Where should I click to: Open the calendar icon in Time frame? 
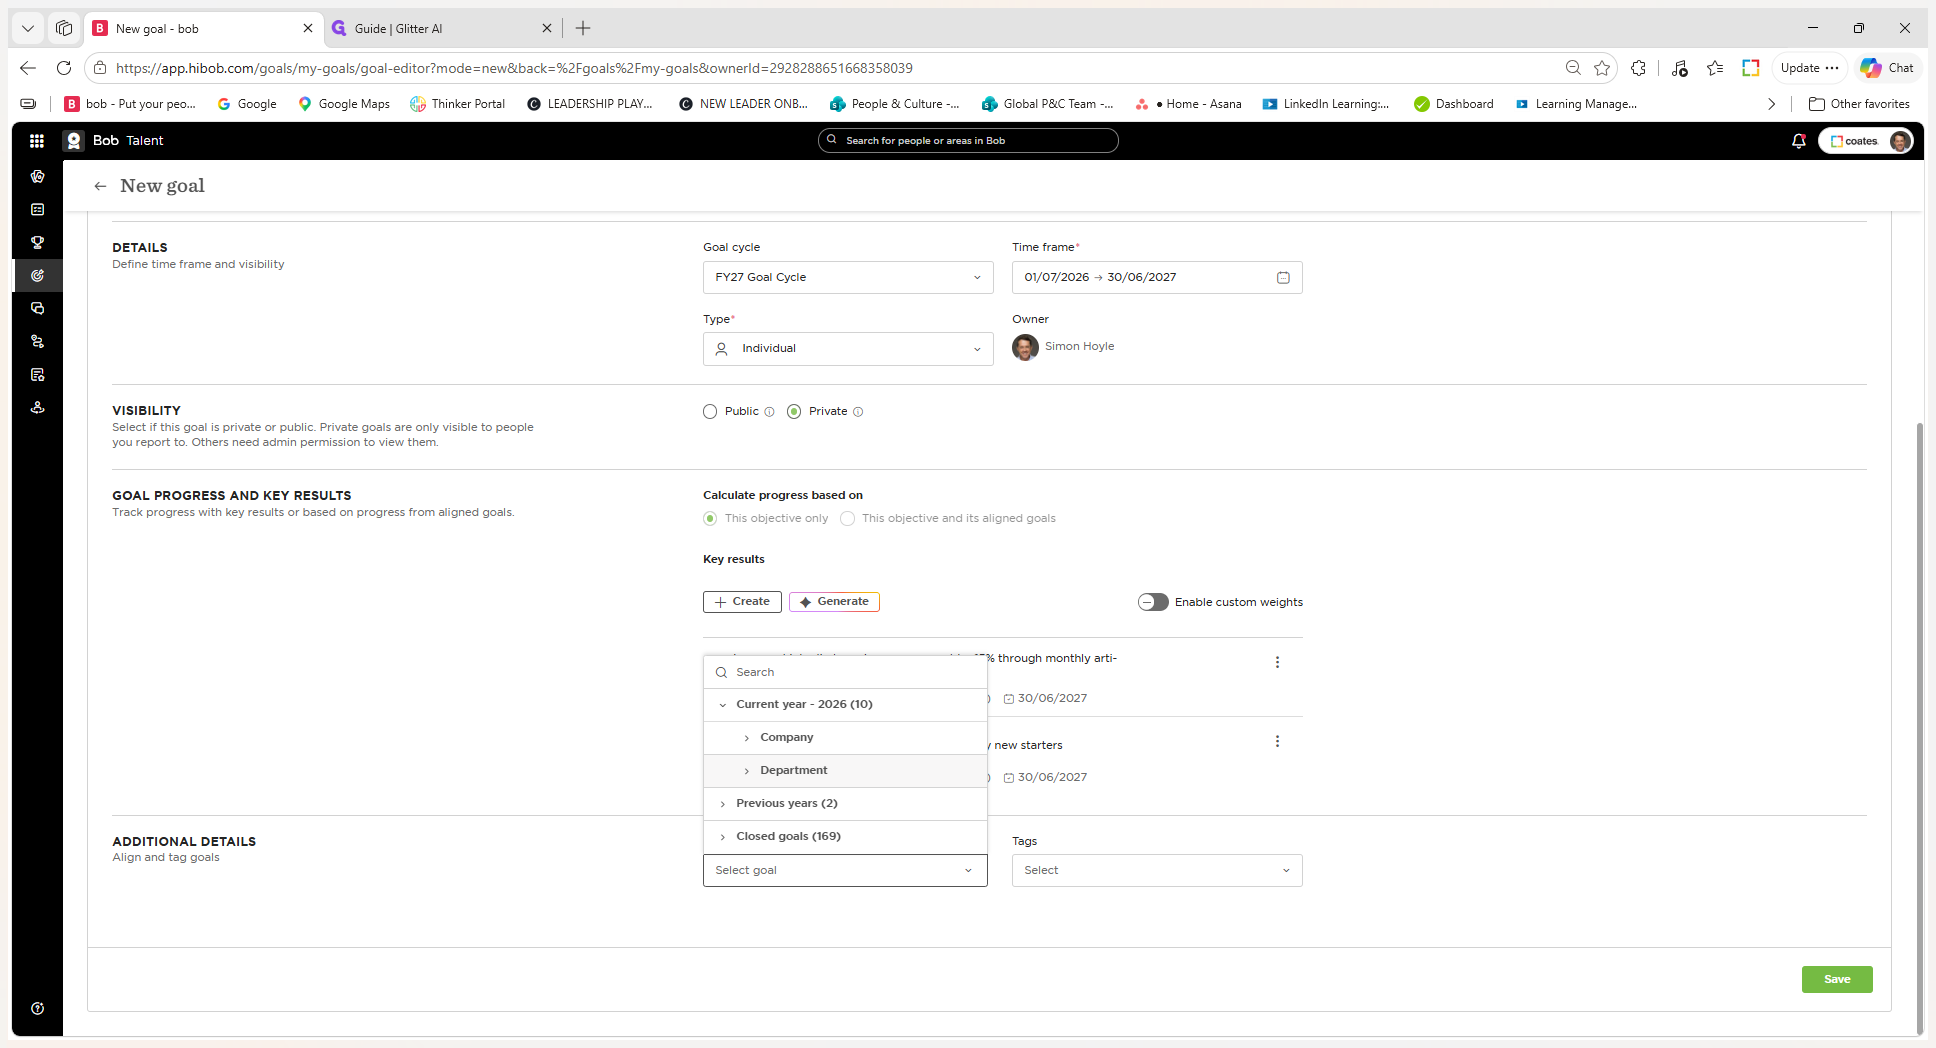click(1283, 277)
